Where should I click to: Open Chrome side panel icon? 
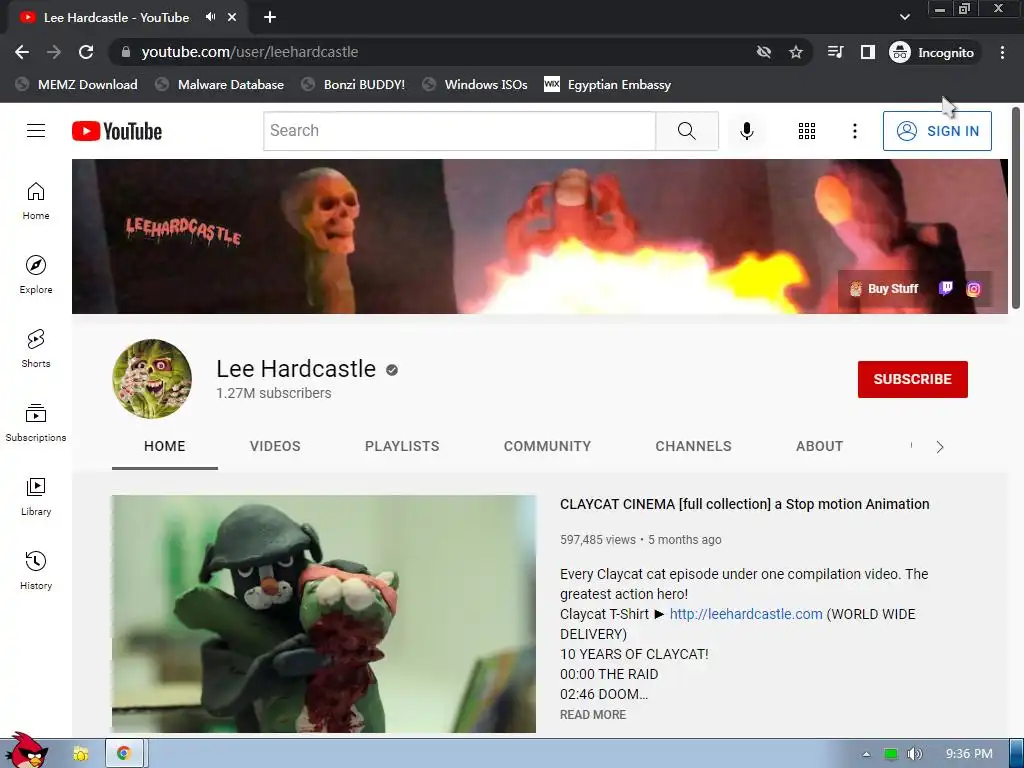pyautogui.click(x=867, y=52)
